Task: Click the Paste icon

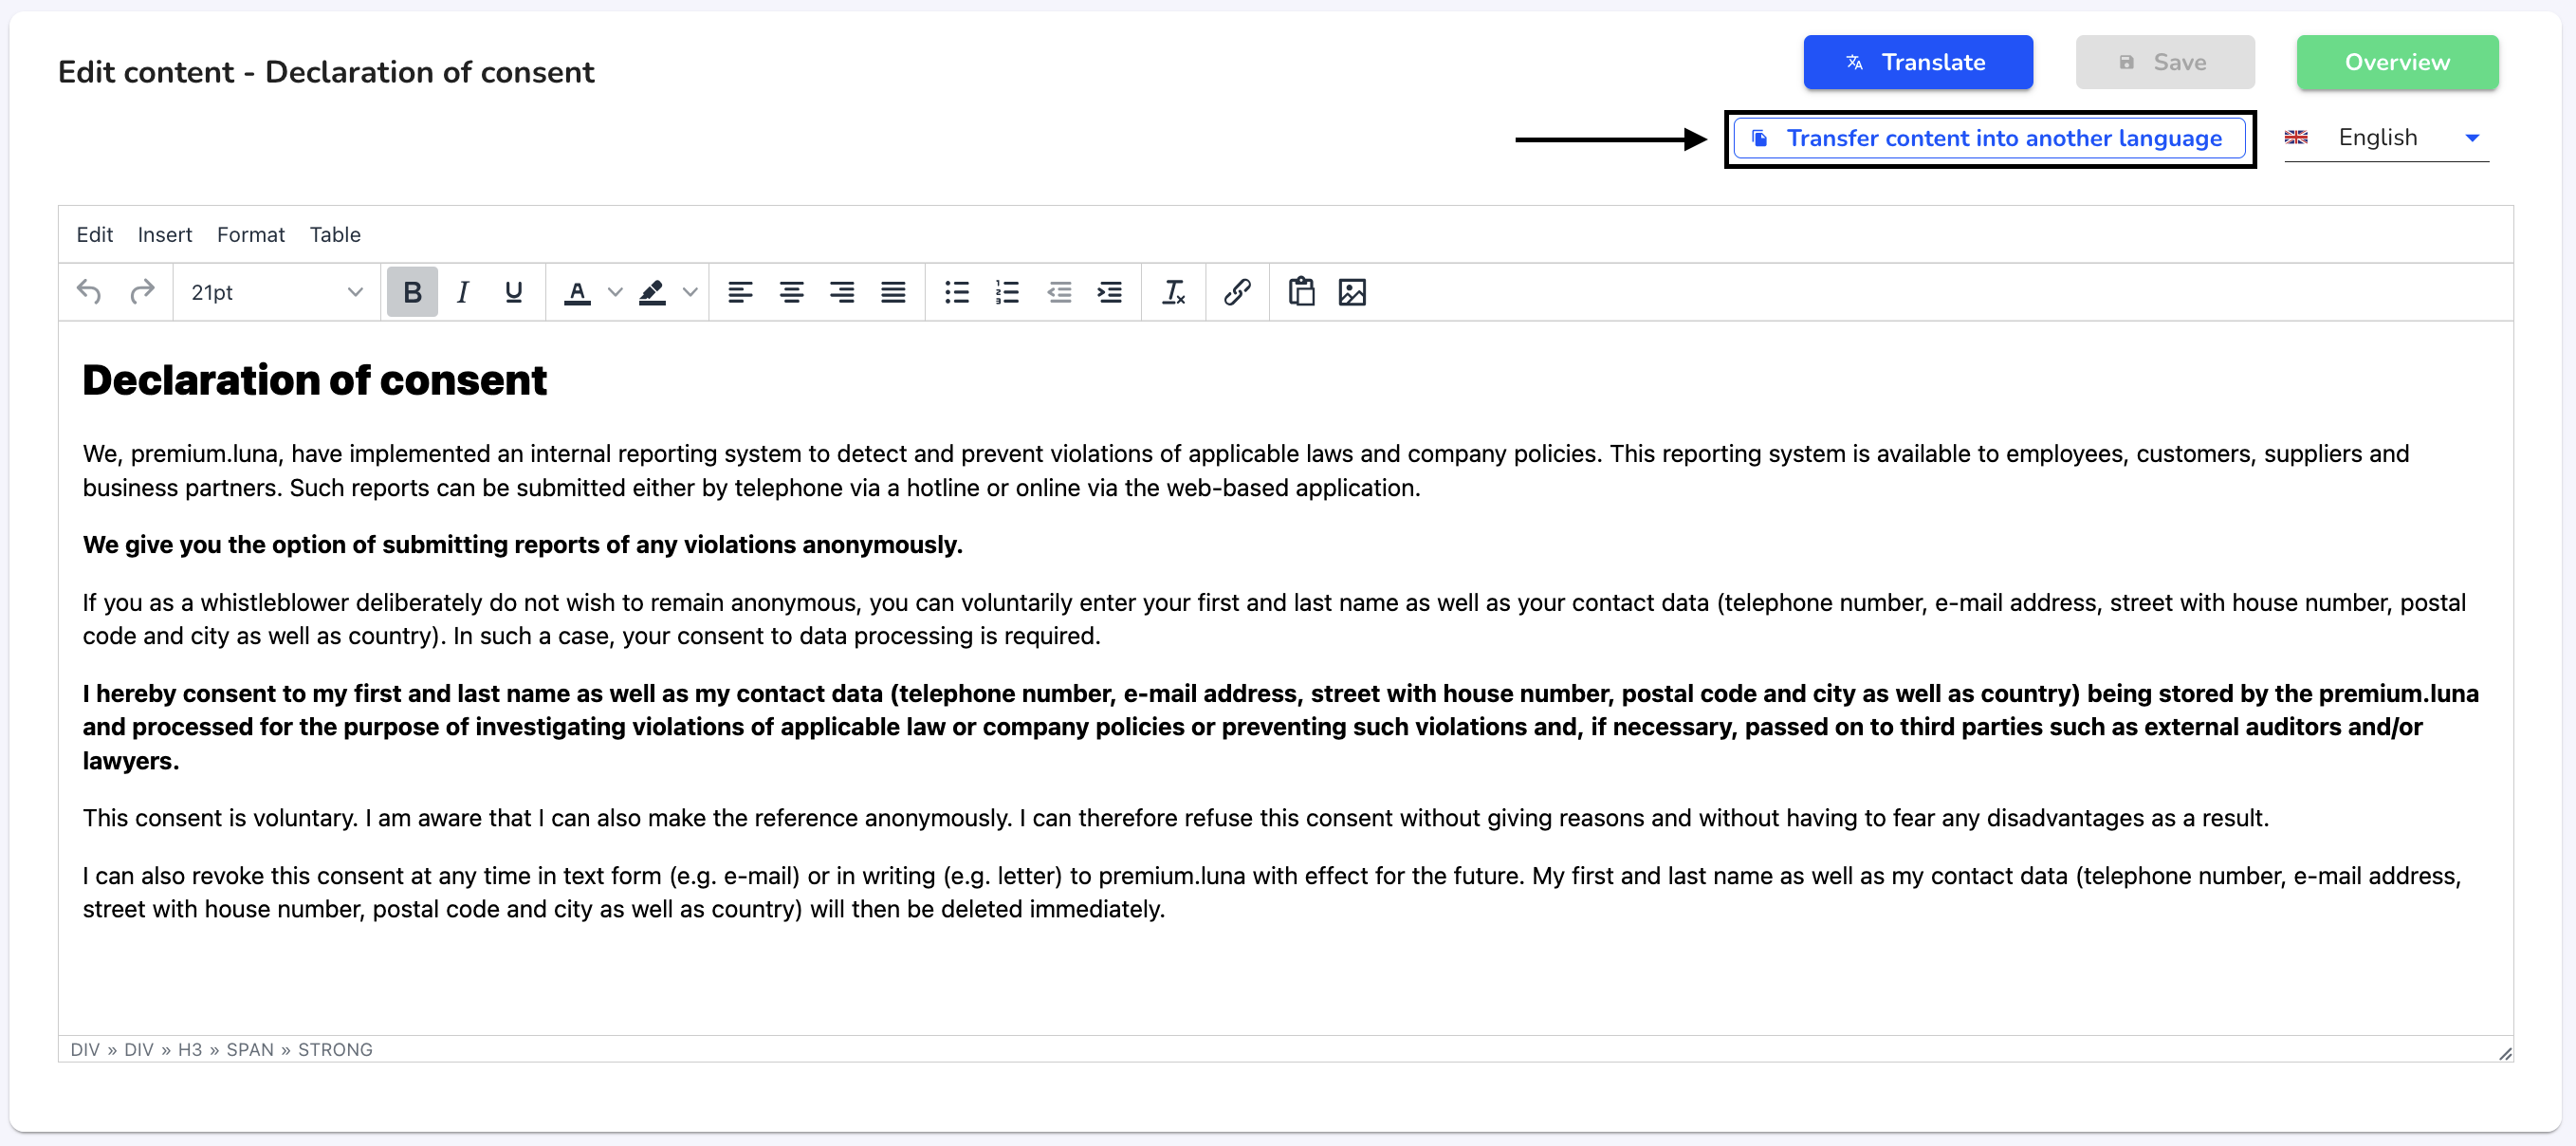Action: point(1301,294)
